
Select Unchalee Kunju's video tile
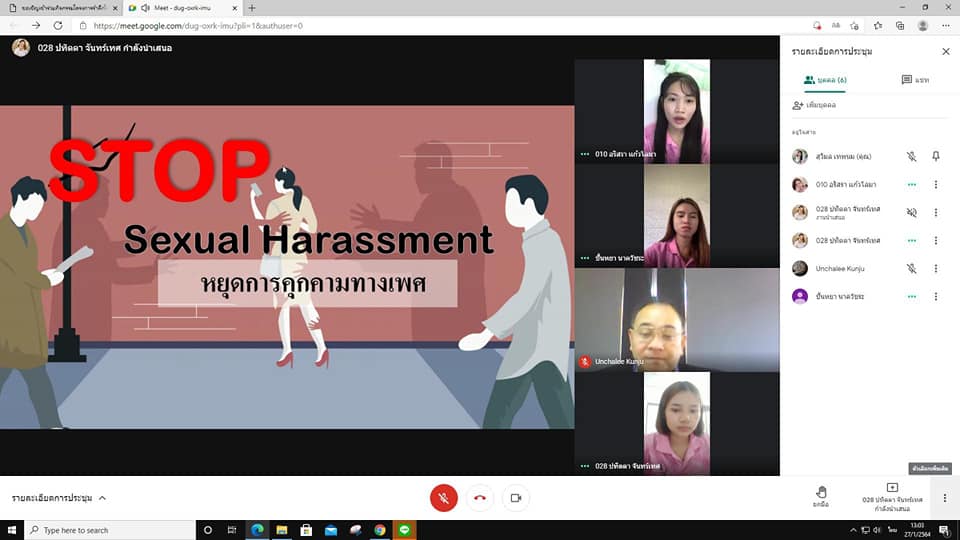click(677, 320)
